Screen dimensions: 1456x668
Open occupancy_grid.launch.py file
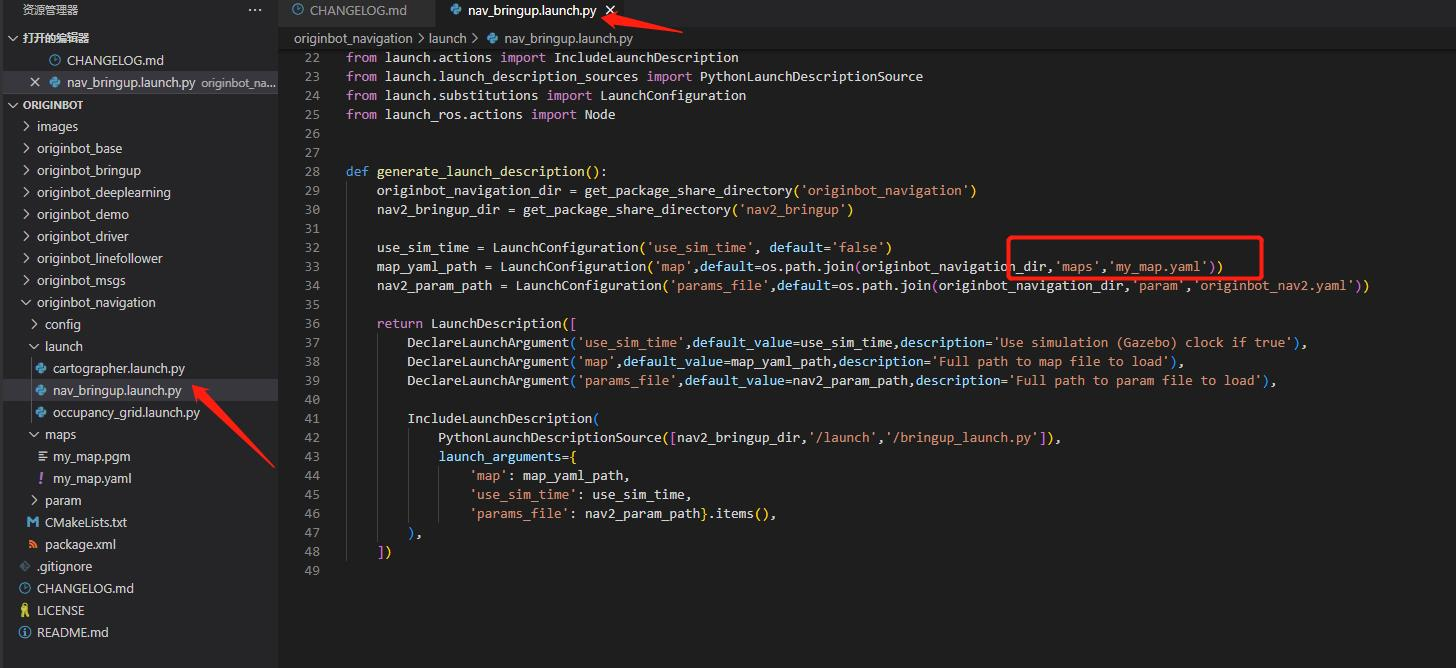126,412
